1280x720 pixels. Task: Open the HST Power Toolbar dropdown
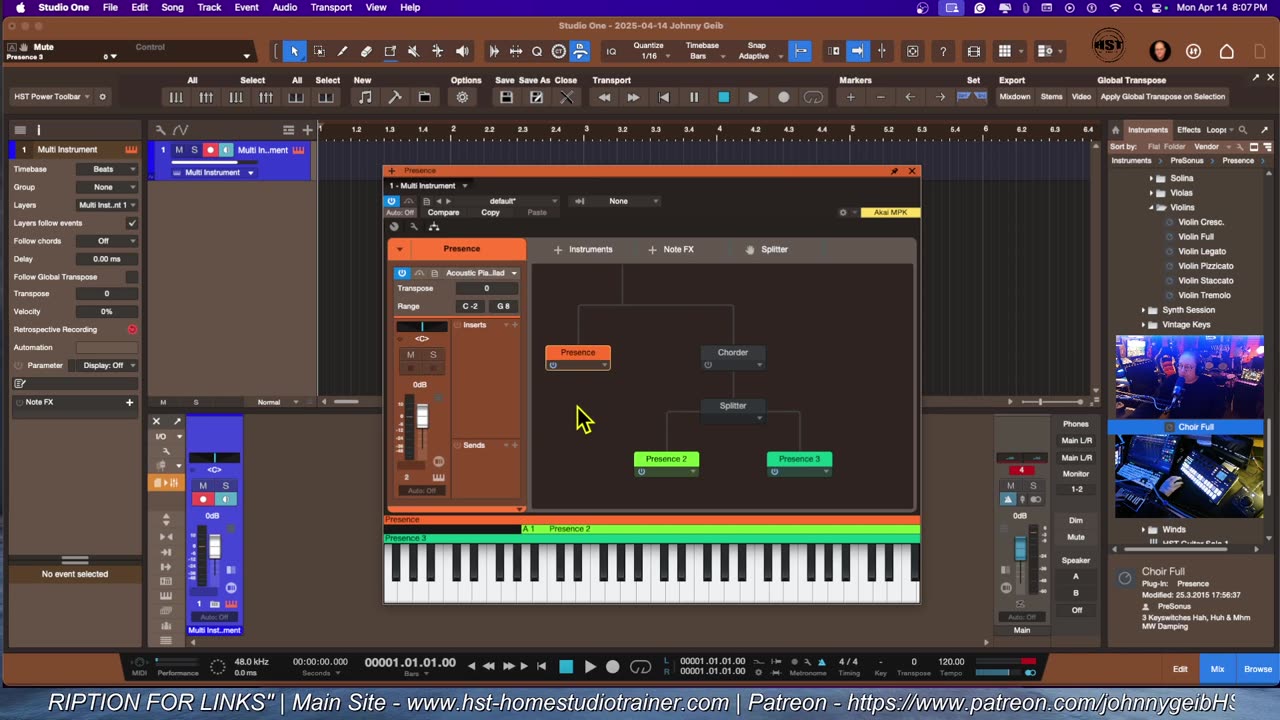click(52, 97)
